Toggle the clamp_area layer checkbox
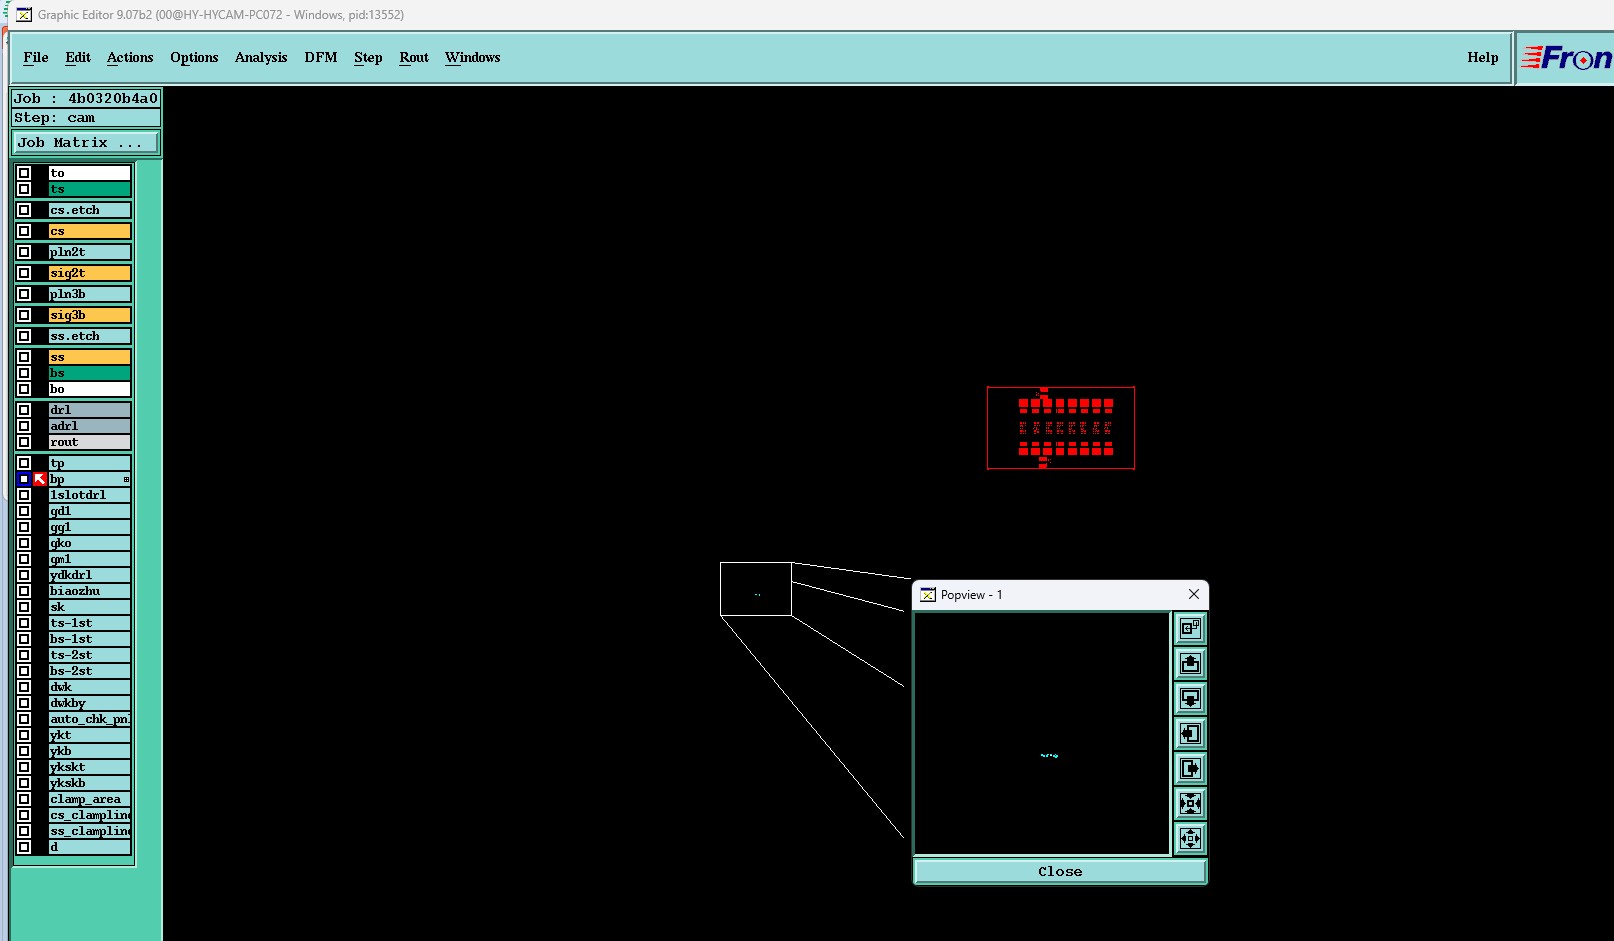 (x=24, y=799)
